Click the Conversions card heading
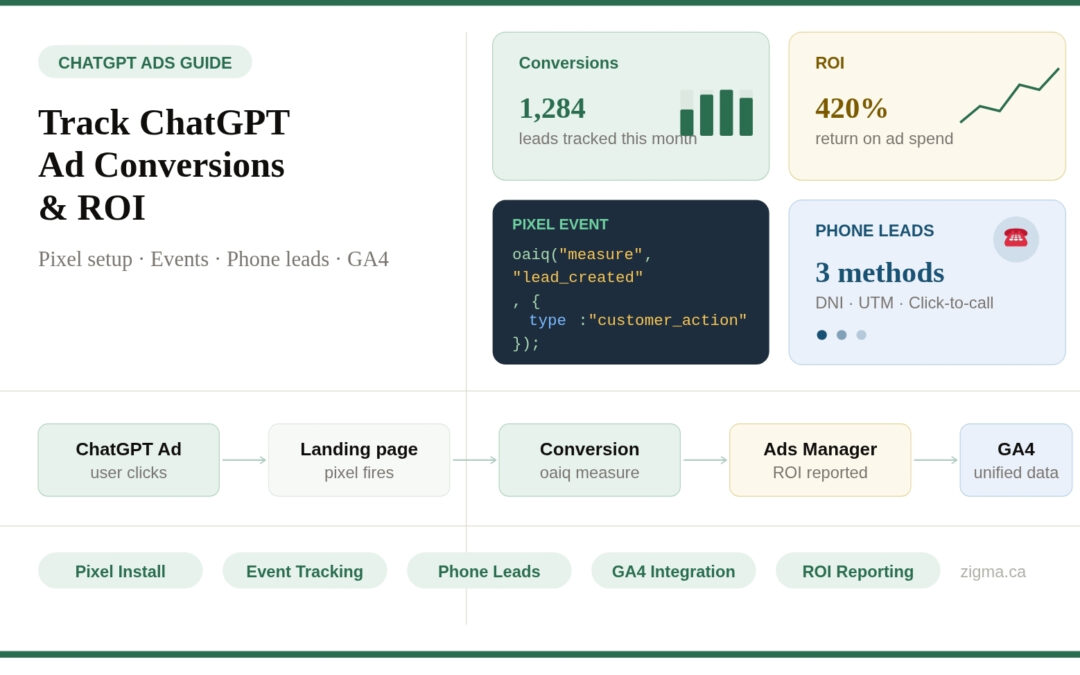The width and height of the screenshot is (1080, 675). coord(568,63)
